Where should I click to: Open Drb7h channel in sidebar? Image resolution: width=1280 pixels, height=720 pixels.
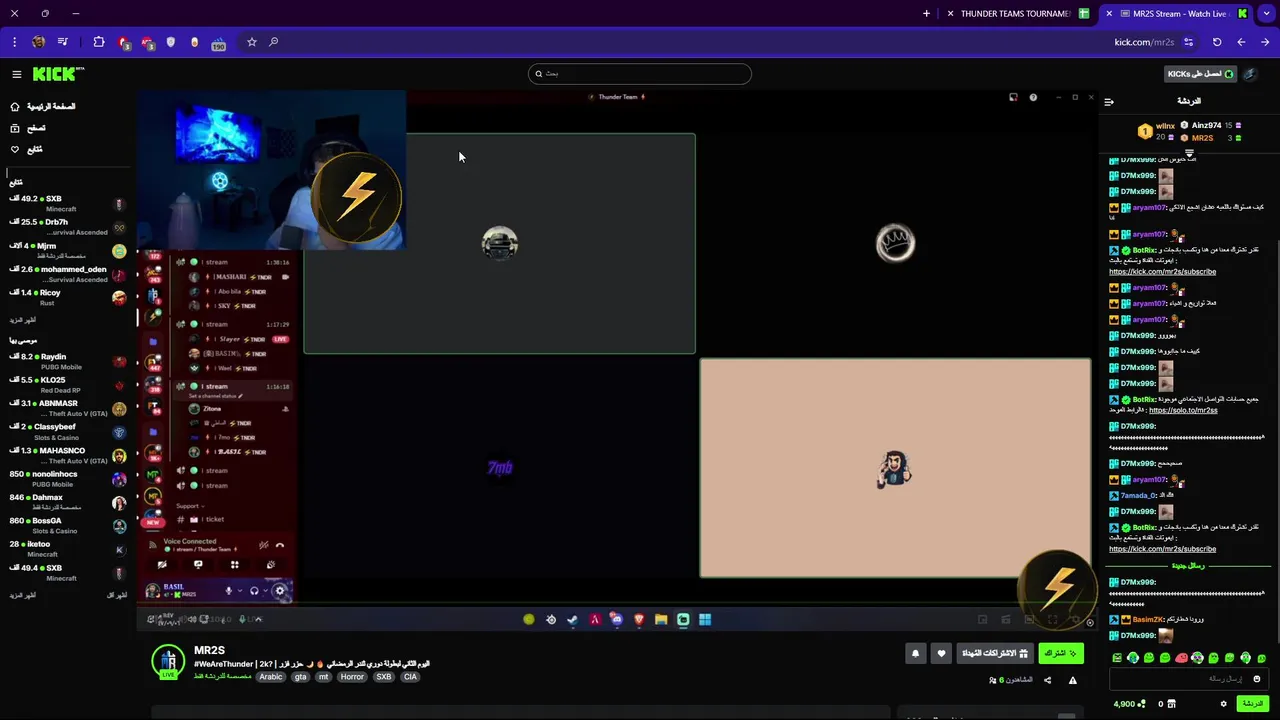[x=67, y=227]
